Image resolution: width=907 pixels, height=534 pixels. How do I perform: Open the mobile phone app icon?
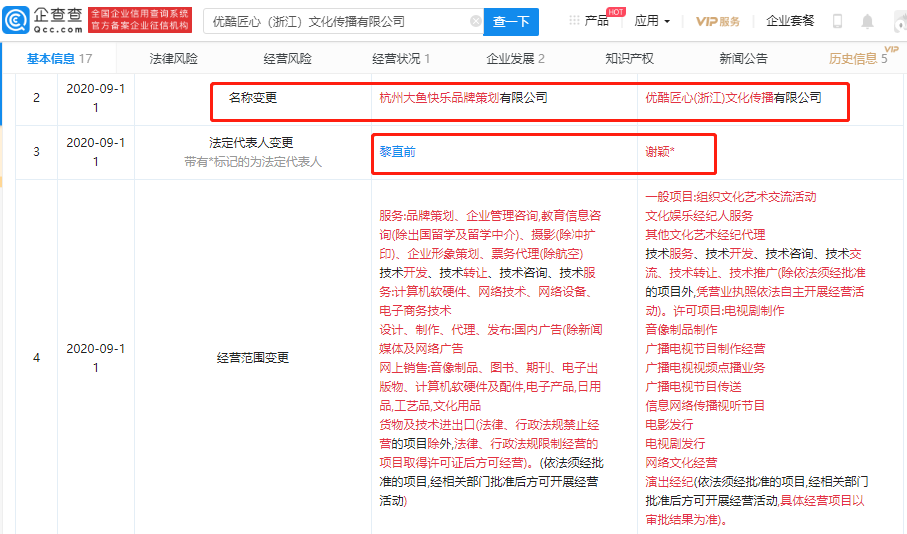[x=837, y=21]
